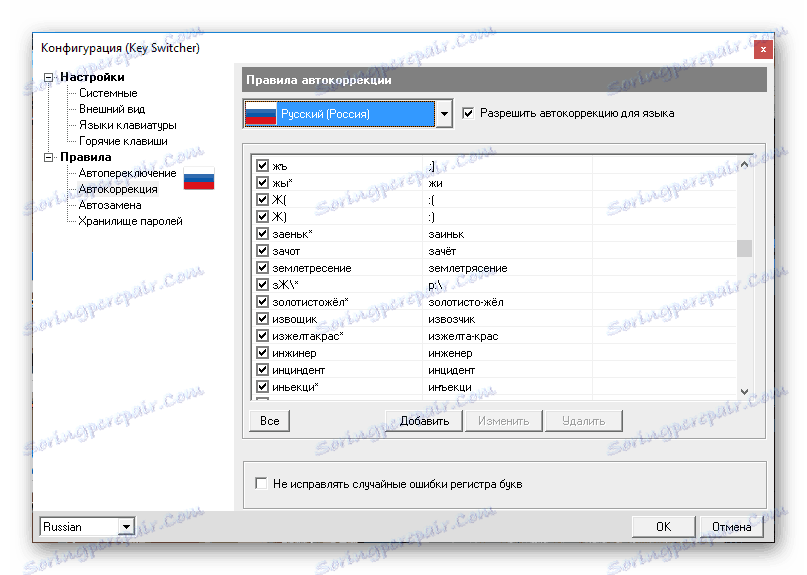The width and height of the screenshot is (807, 575).
Task: Toggle checkbox for rule 'зЖ\*'
Action: [262, 285]
